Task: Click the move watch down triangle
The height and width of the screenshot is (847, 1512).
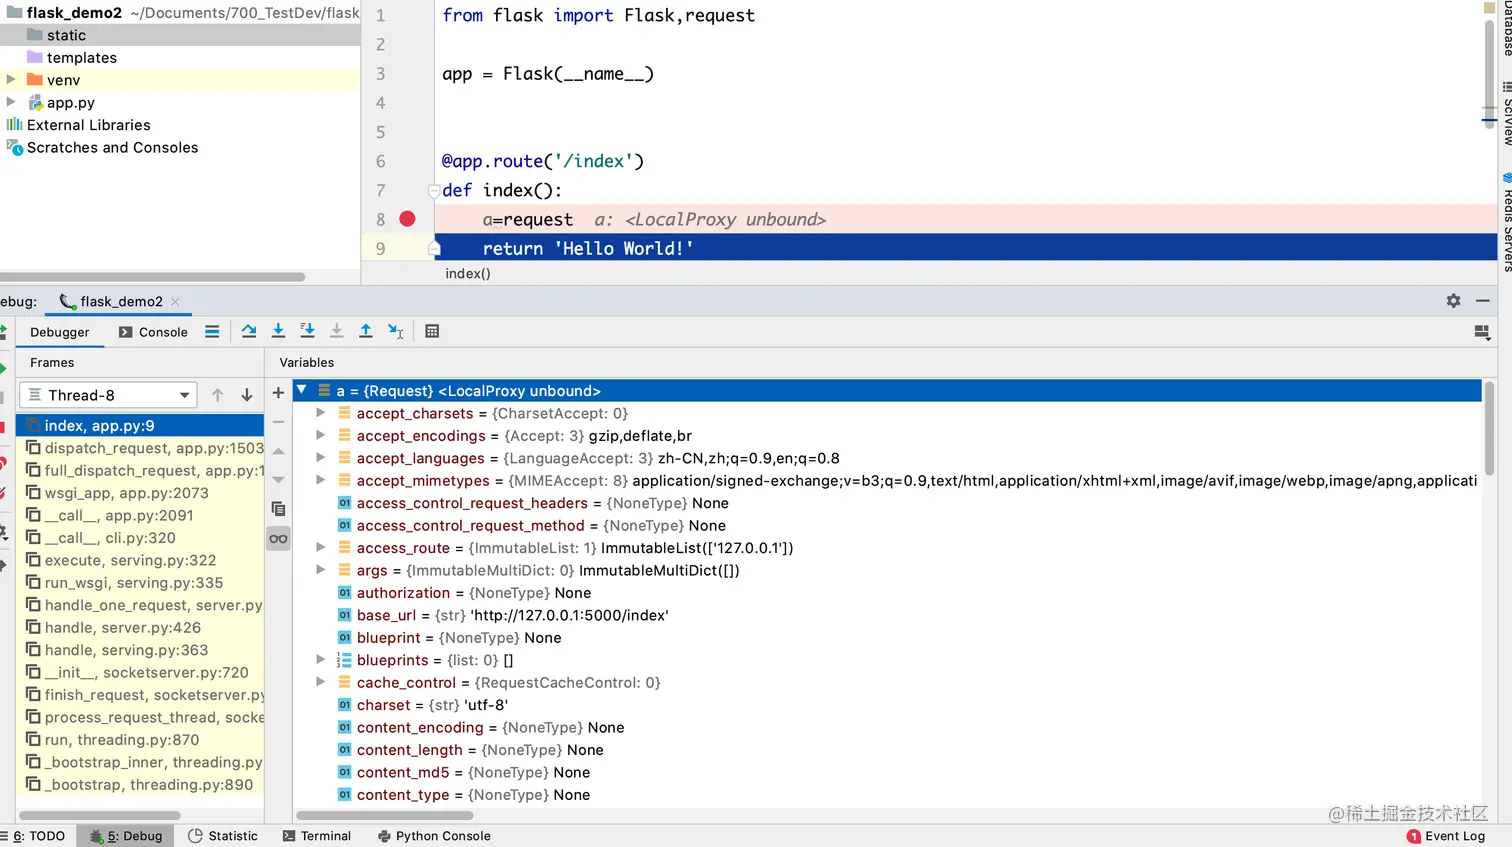Action: [x=278, y=480]
